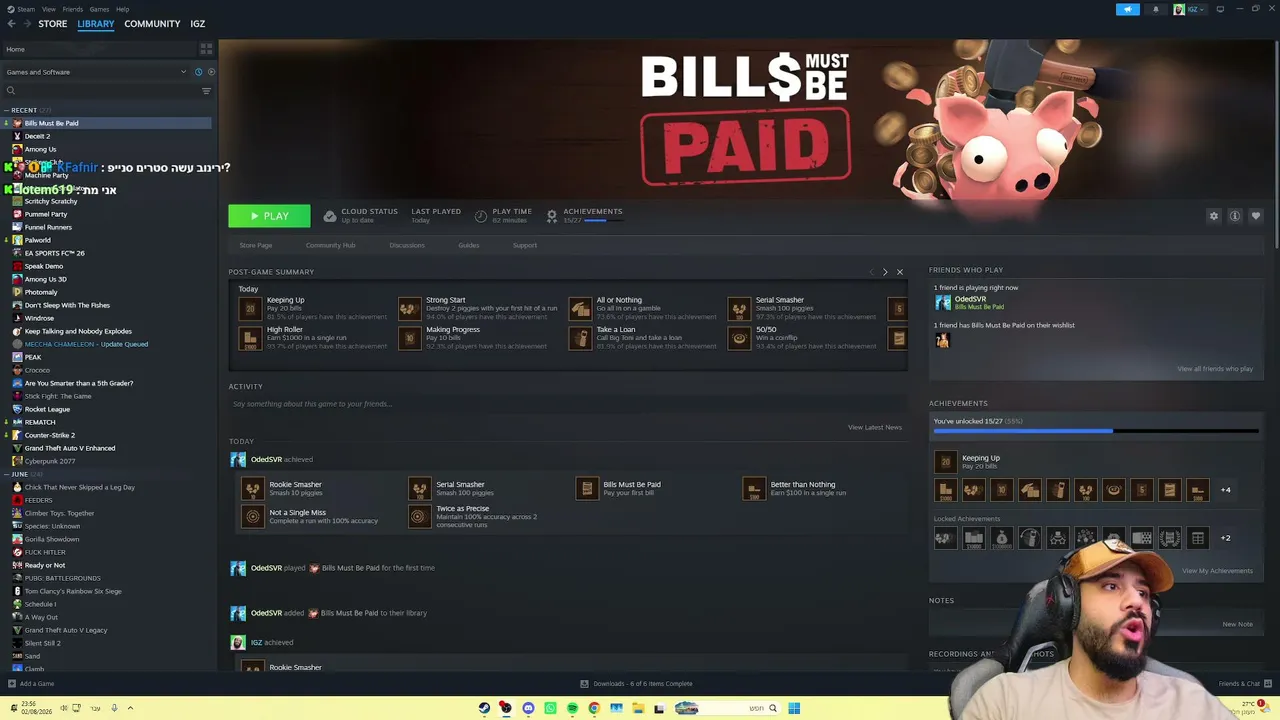
Task: Open Spotify from the Windows taskbar
Action: point(572,708)
